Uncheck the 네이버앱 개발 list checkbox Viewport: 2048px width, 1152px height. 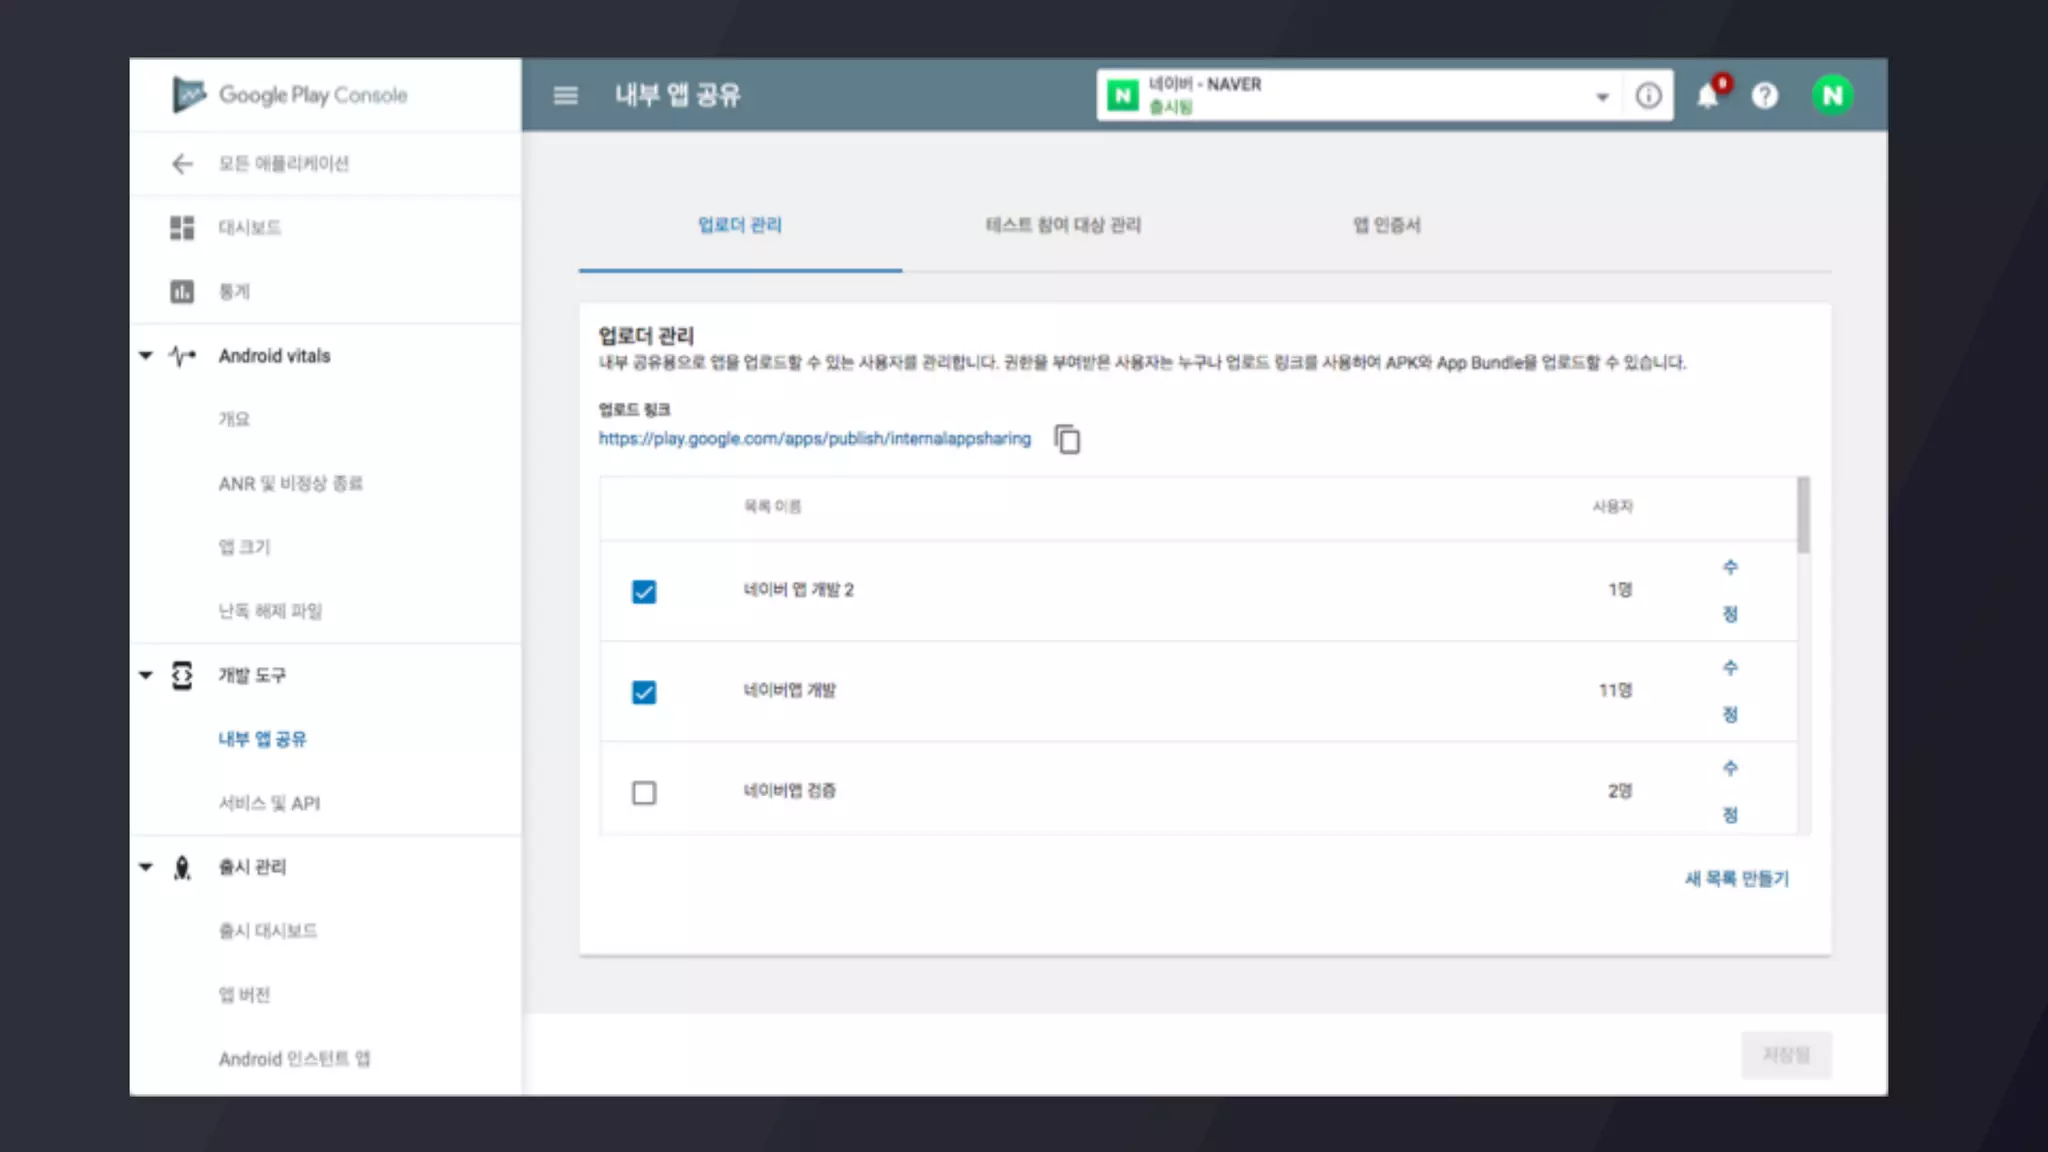click(644, 692)
